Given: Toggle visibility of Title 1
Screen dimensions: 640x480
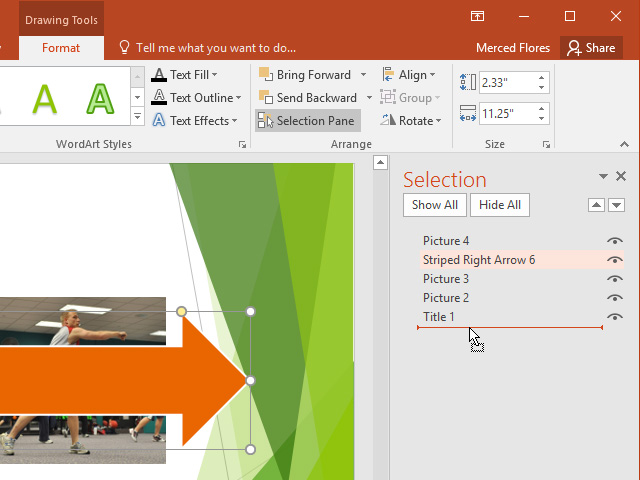Looking at the screenshot, I should tap(615, 317).
